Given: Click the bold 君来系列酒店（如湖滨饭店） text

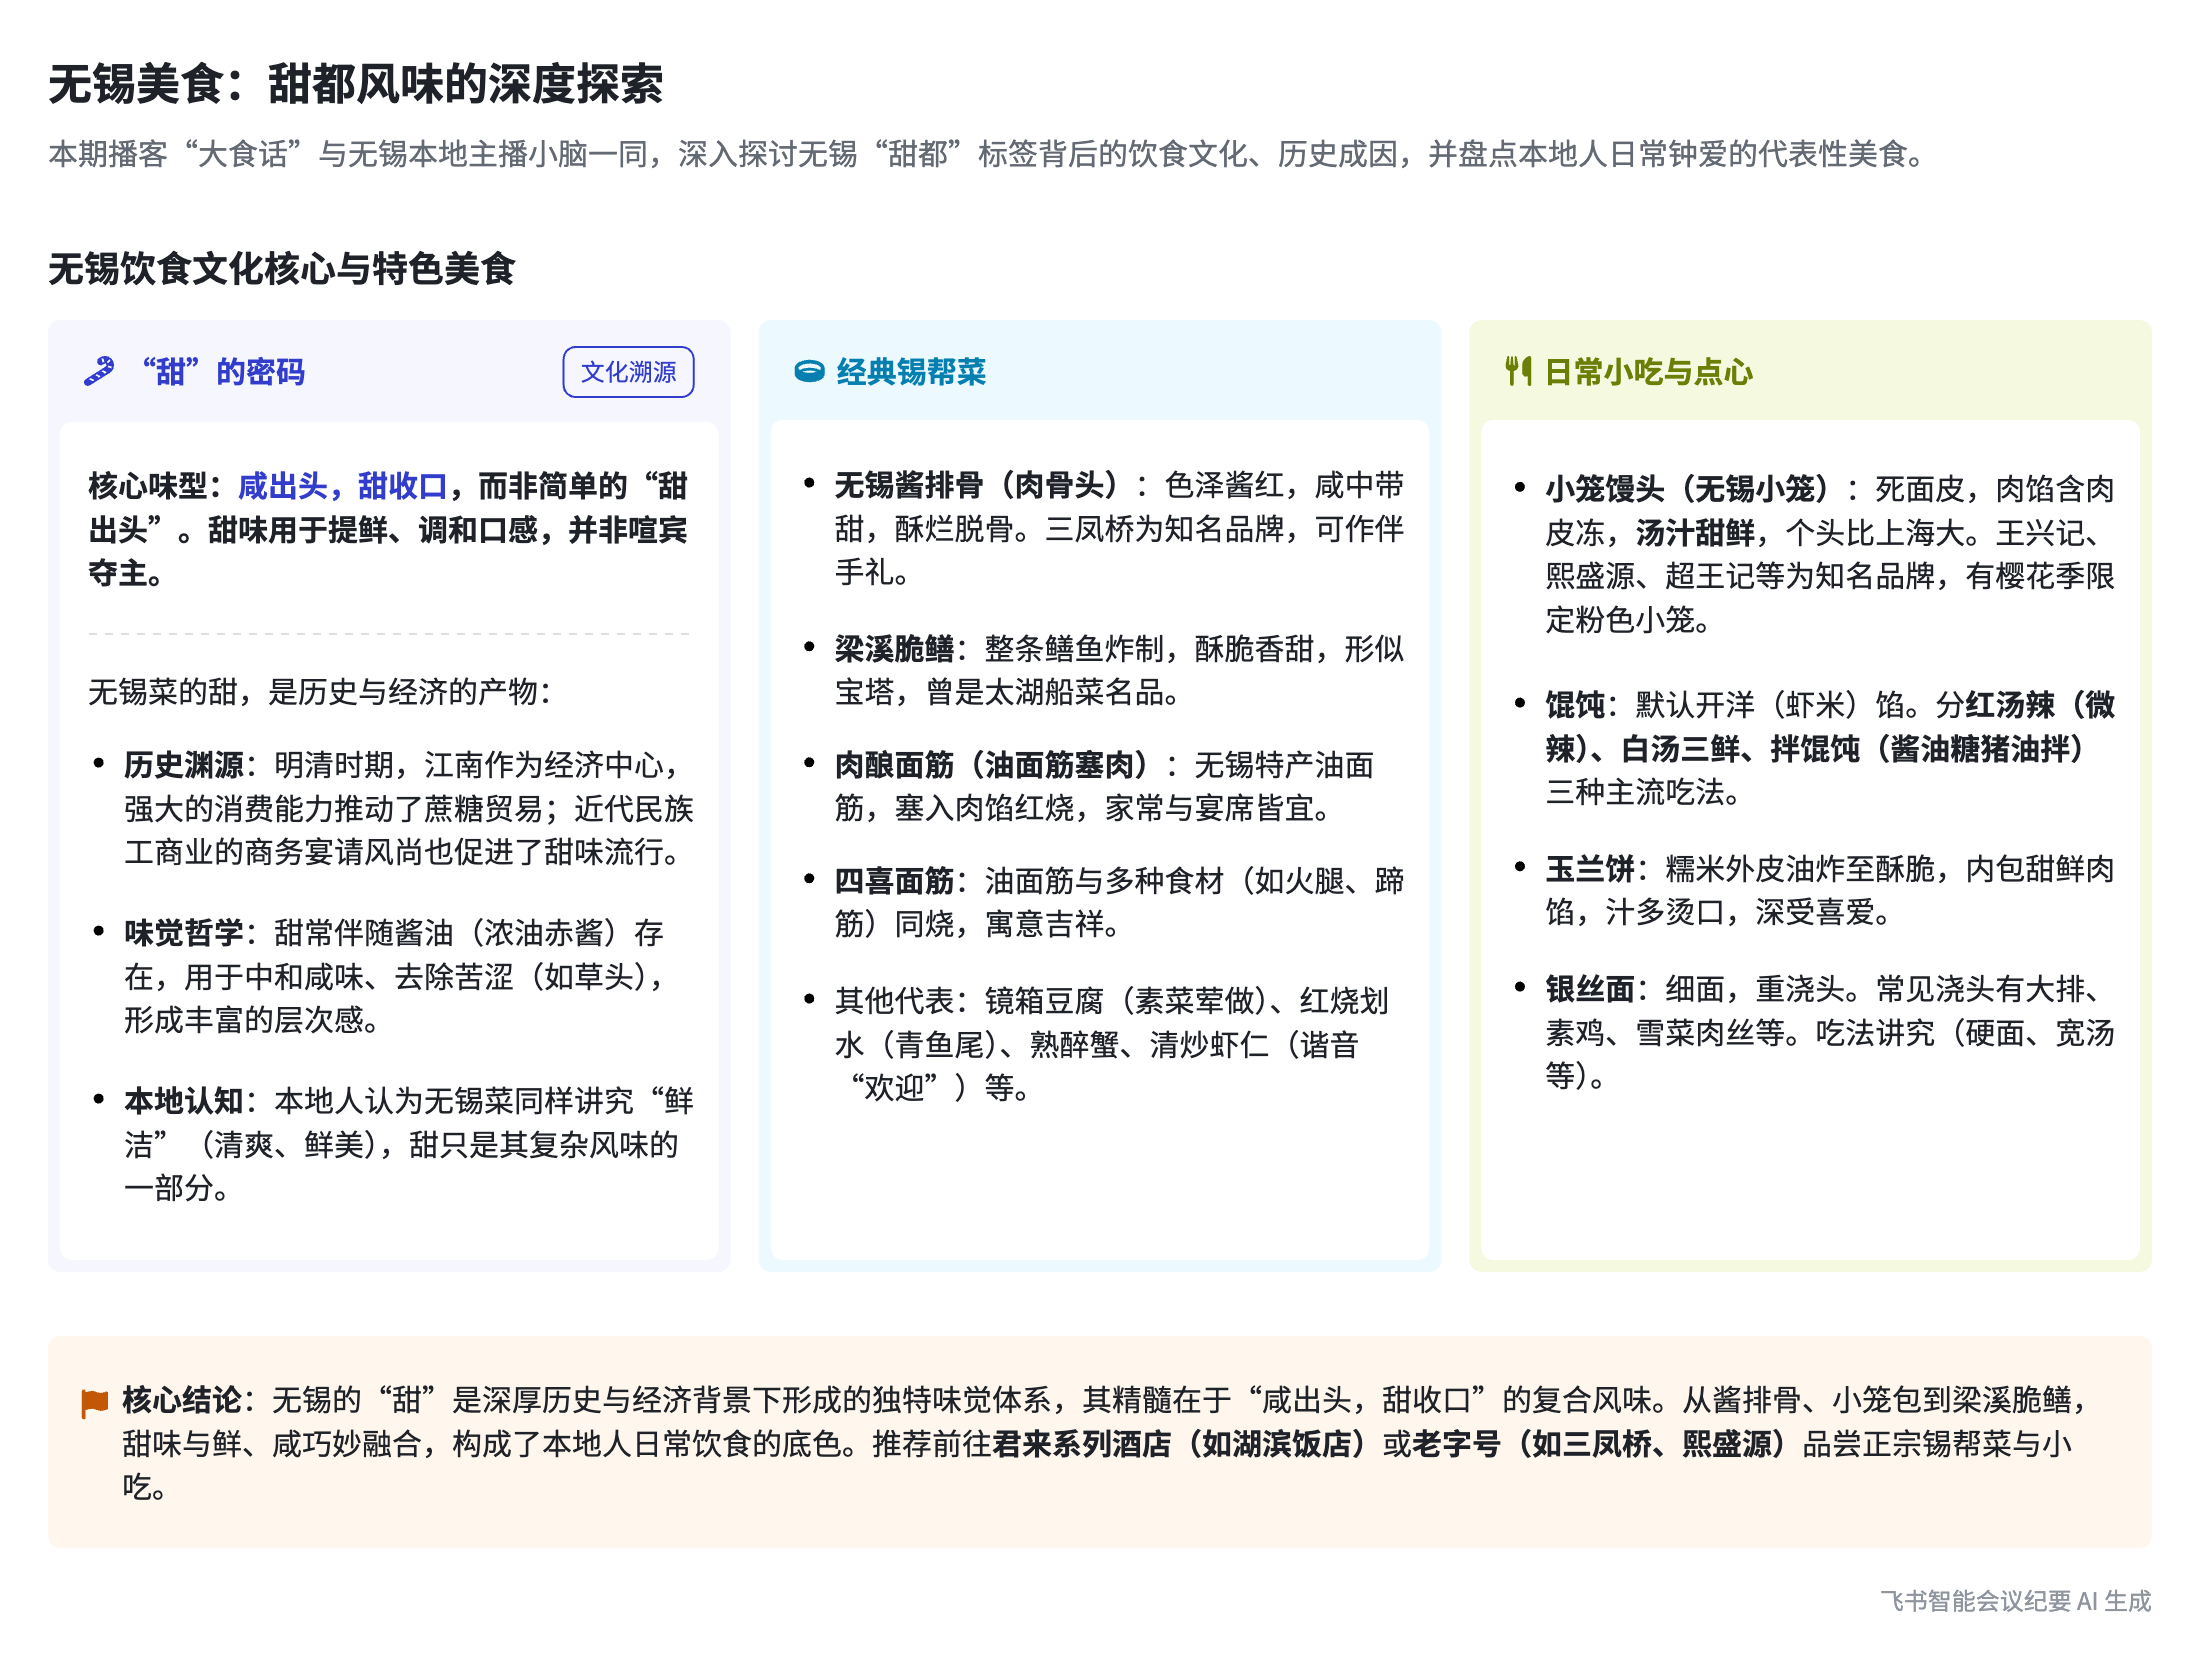Looking at the screenshot, I should tap(1180, 1445).
